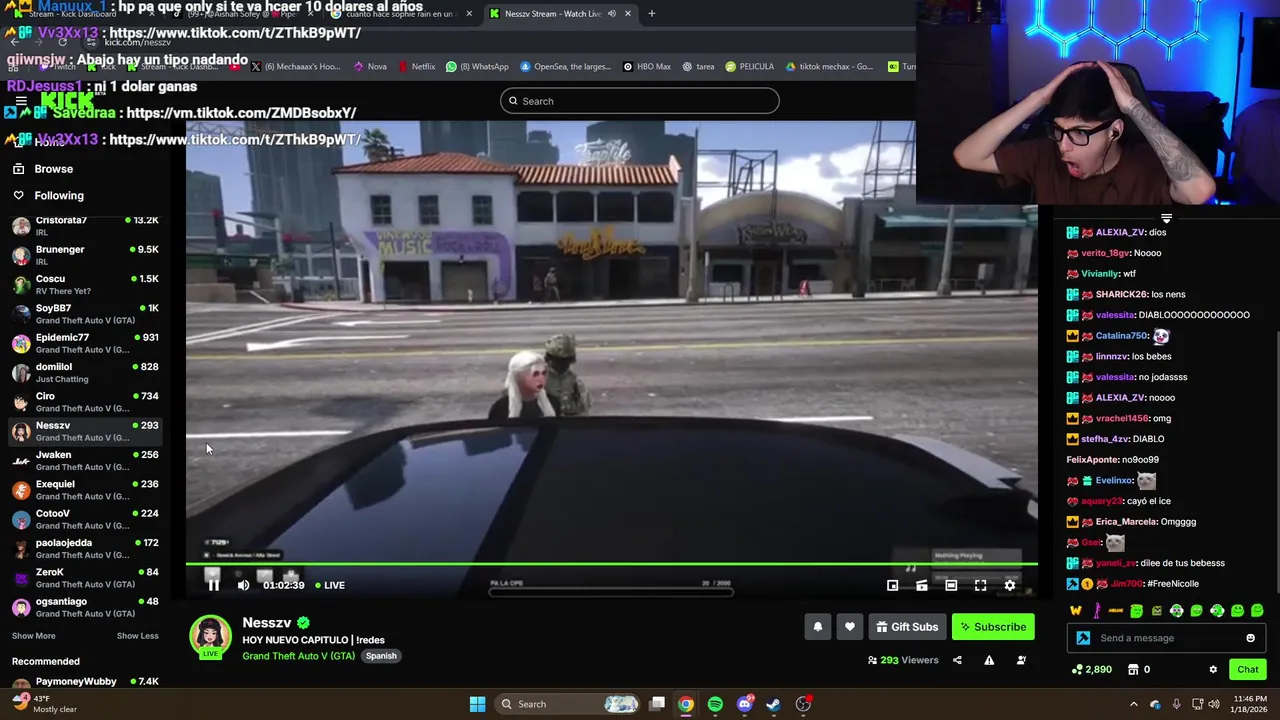
Task: Open Coscu channel in sidebar
Action: (85, 285)
